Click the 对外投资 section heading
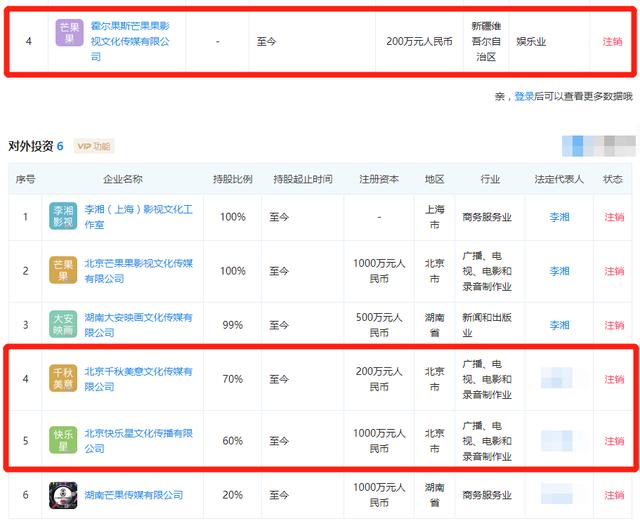The width and height of the screenshot is (640, 521). (x=30, y=146)
